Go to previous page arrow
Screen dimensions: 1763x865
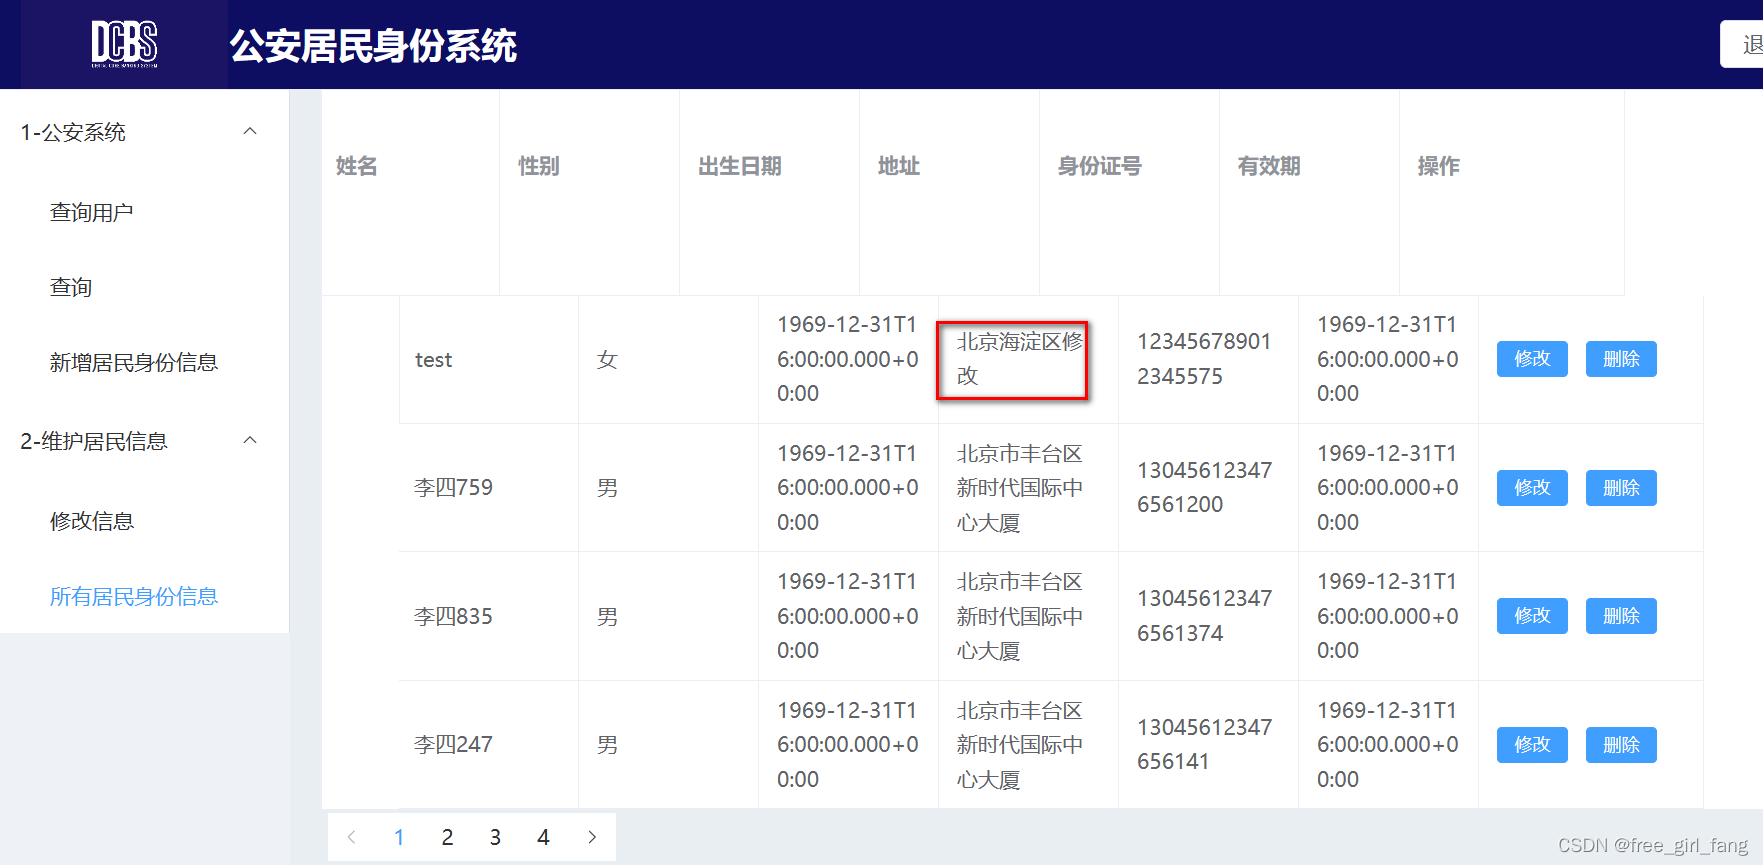[x=352, y=837]
